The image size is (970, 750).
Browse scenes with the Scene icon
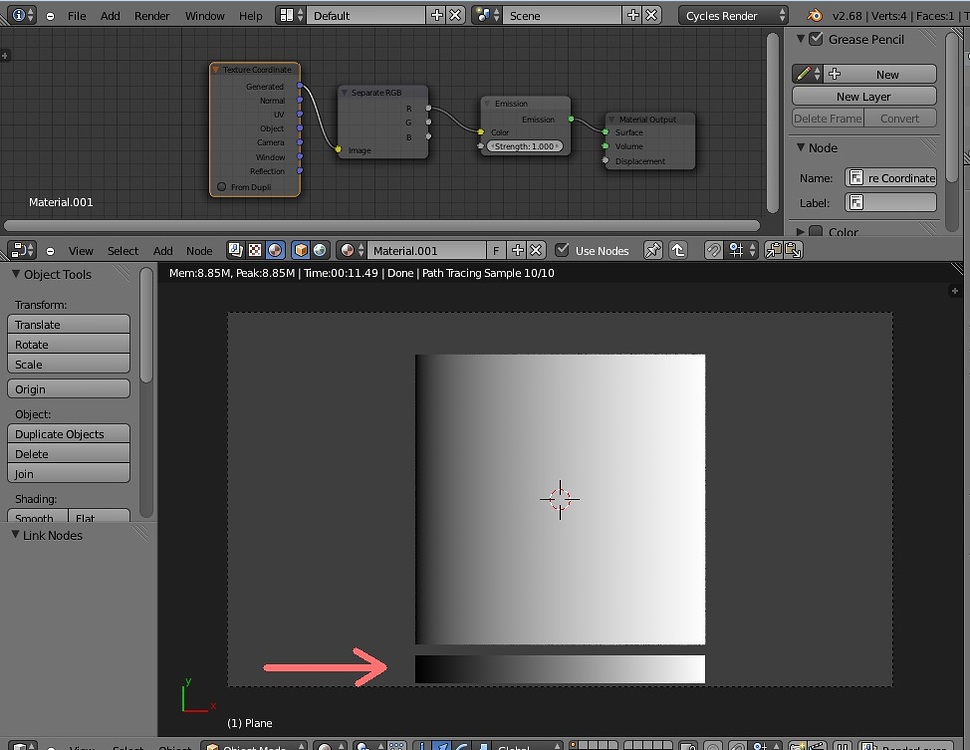click(x=487, y=15)
